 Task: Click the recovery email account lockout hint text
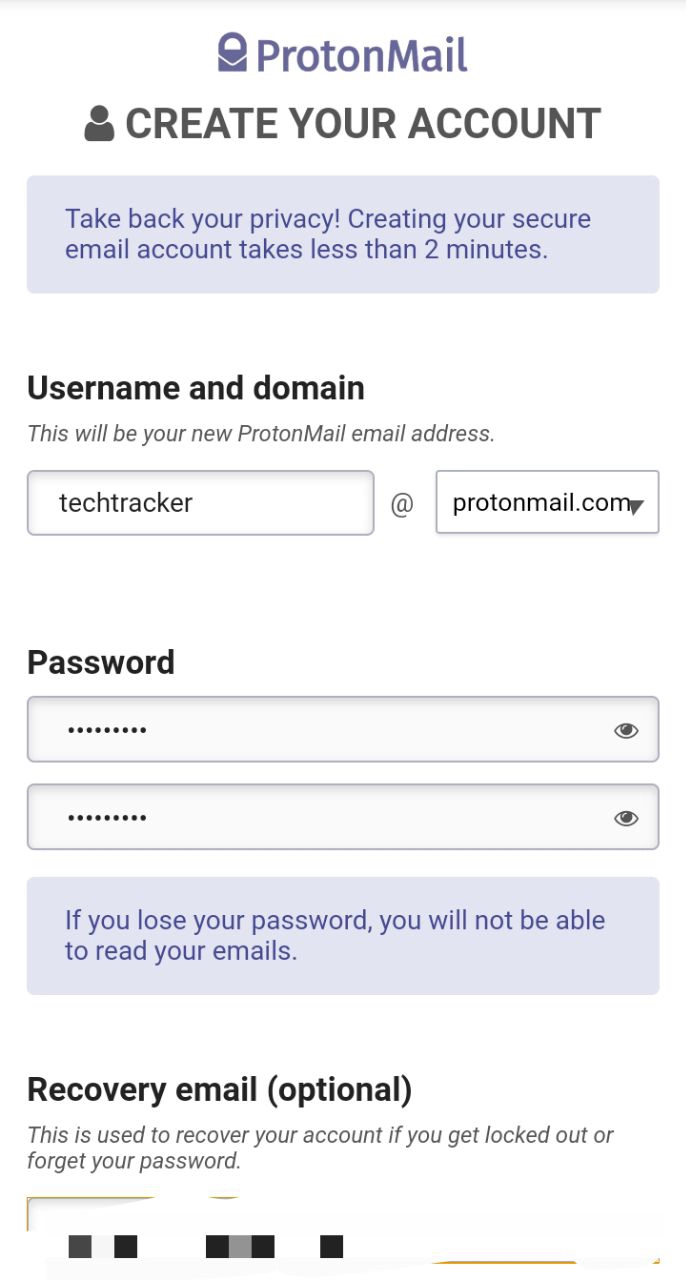[320, 1148]
